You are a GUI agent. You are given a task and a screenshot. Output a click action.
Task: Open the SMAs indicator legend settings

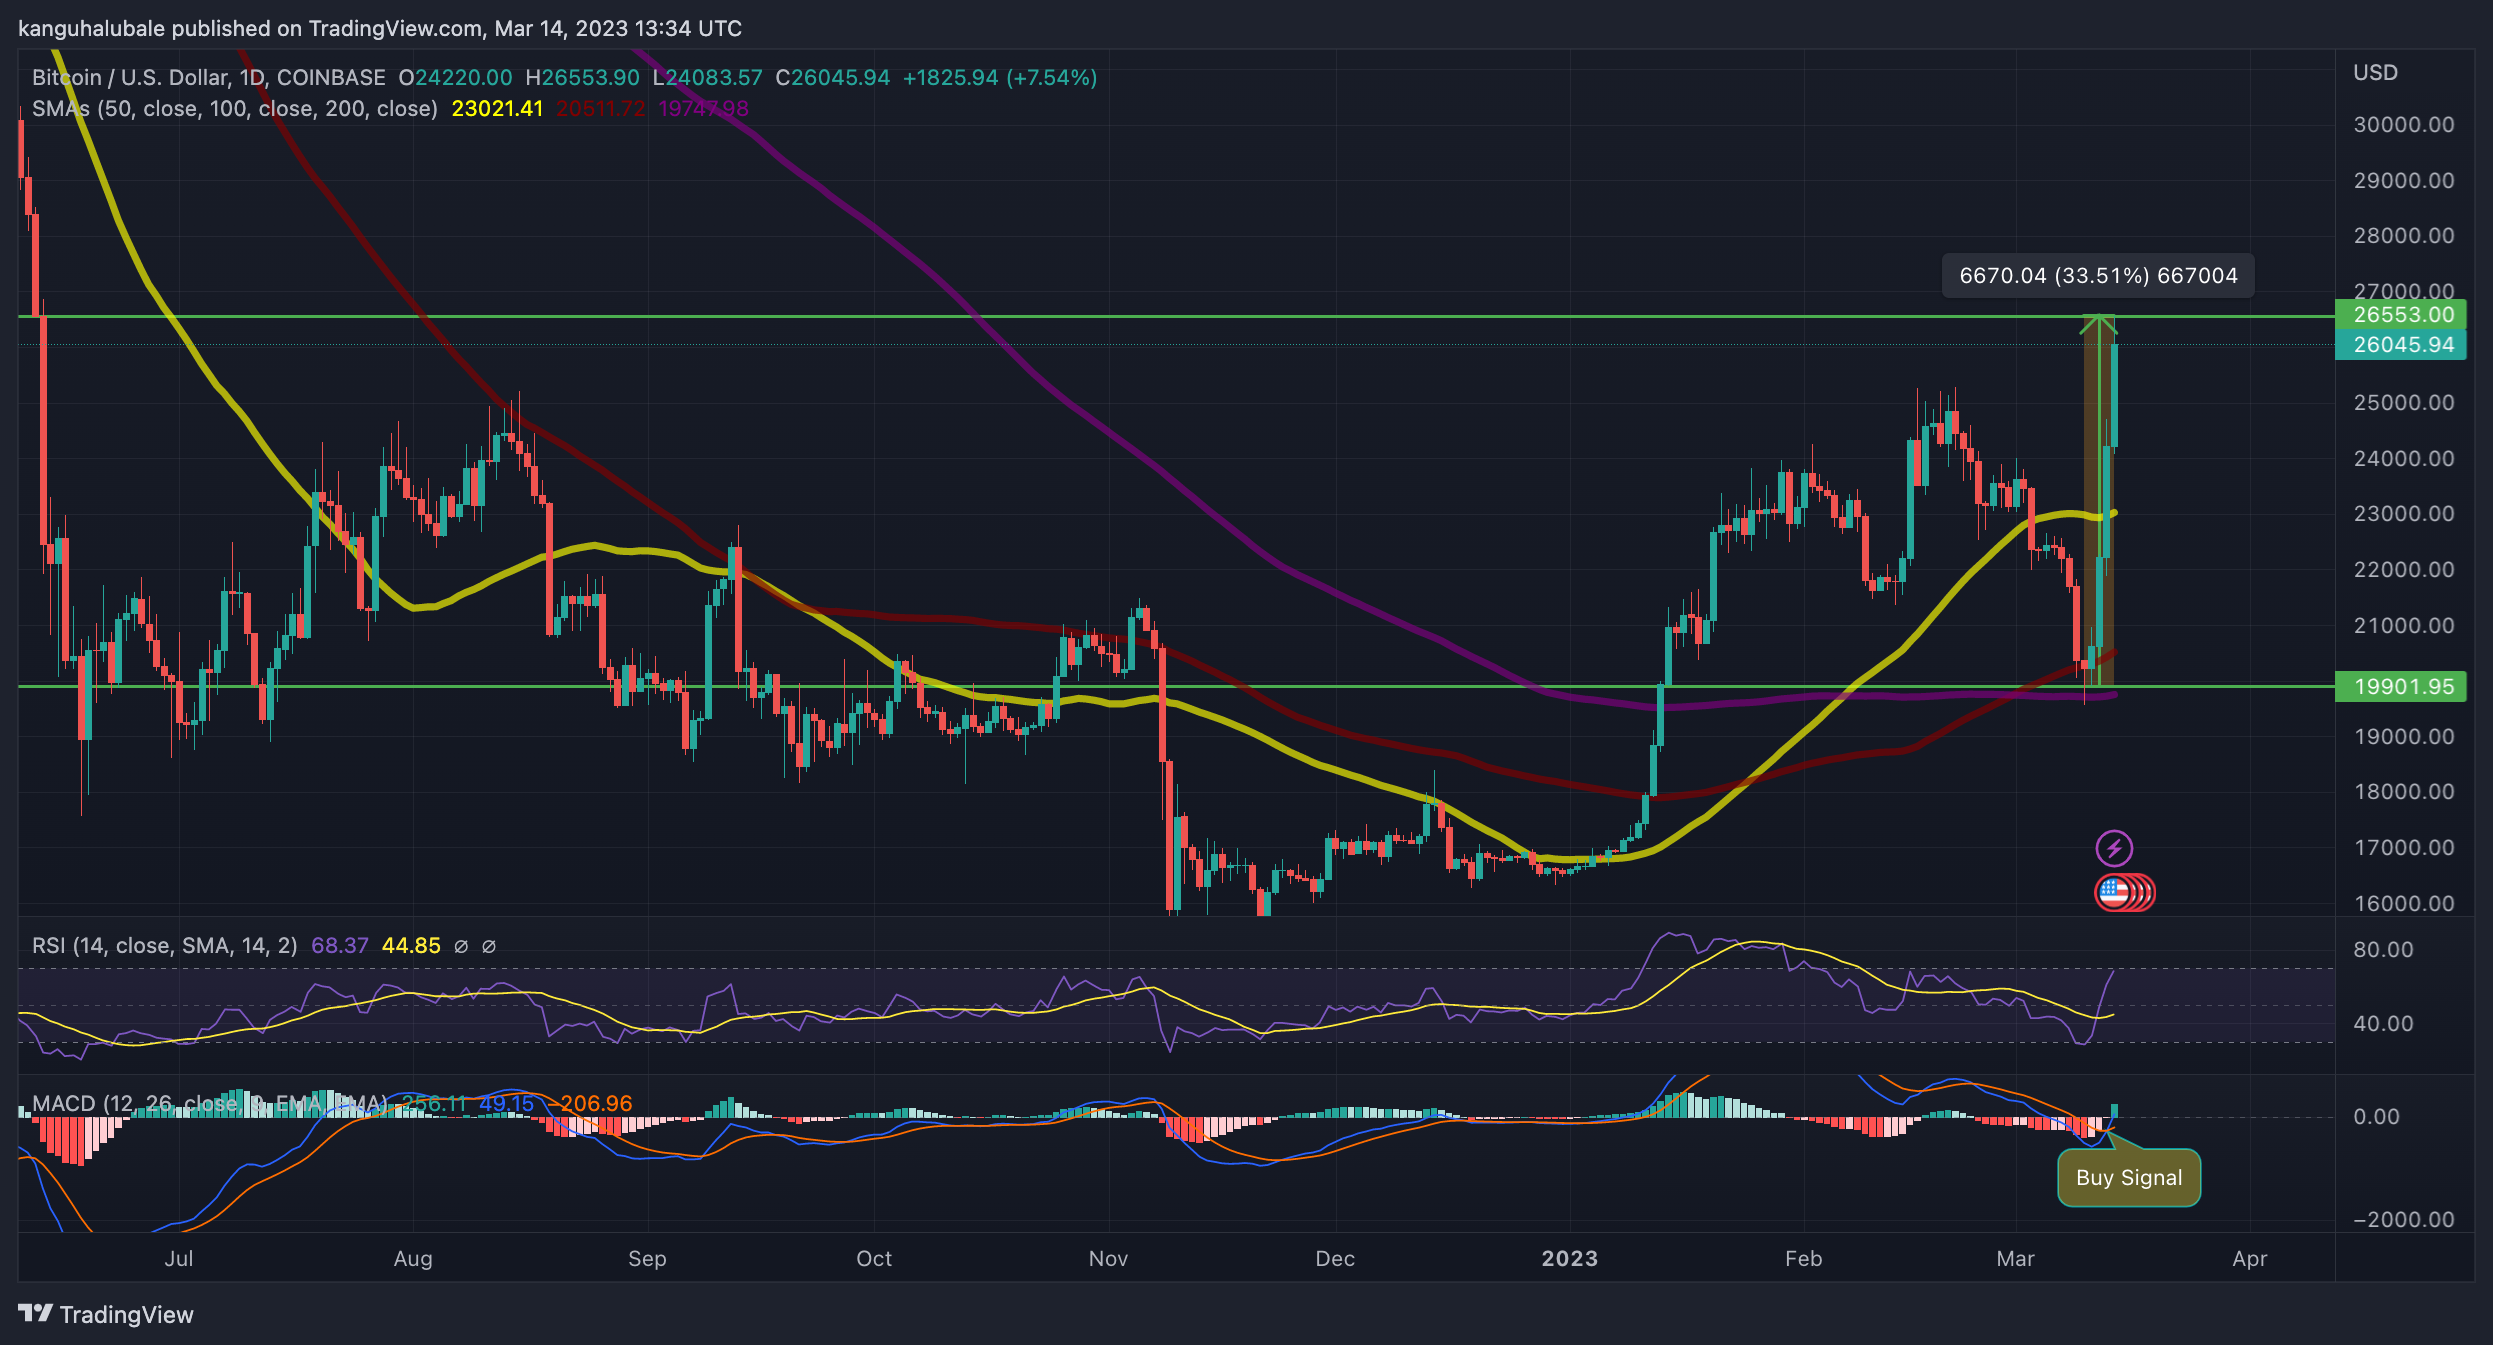coord(234,109)
